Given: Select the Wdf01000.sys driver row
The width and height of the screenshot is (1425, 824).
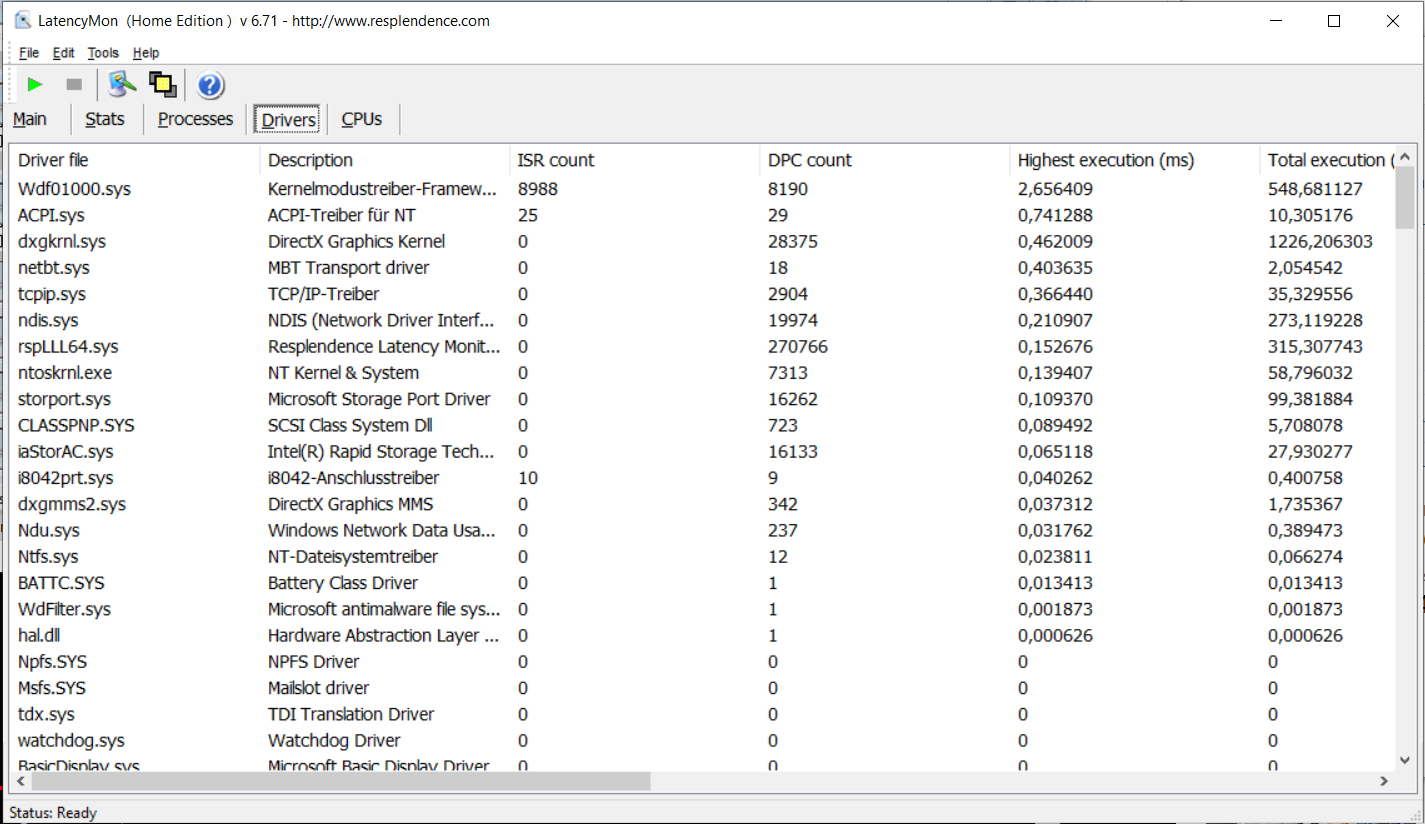Looking at the screenshot, I should point(74,189).
